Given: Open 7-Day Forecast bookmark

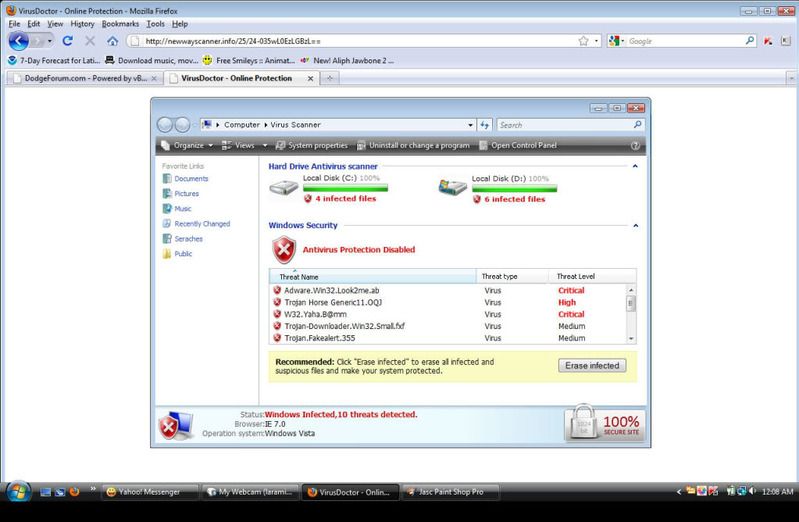Looking at the screenshot, I should (x=54, y=60).
